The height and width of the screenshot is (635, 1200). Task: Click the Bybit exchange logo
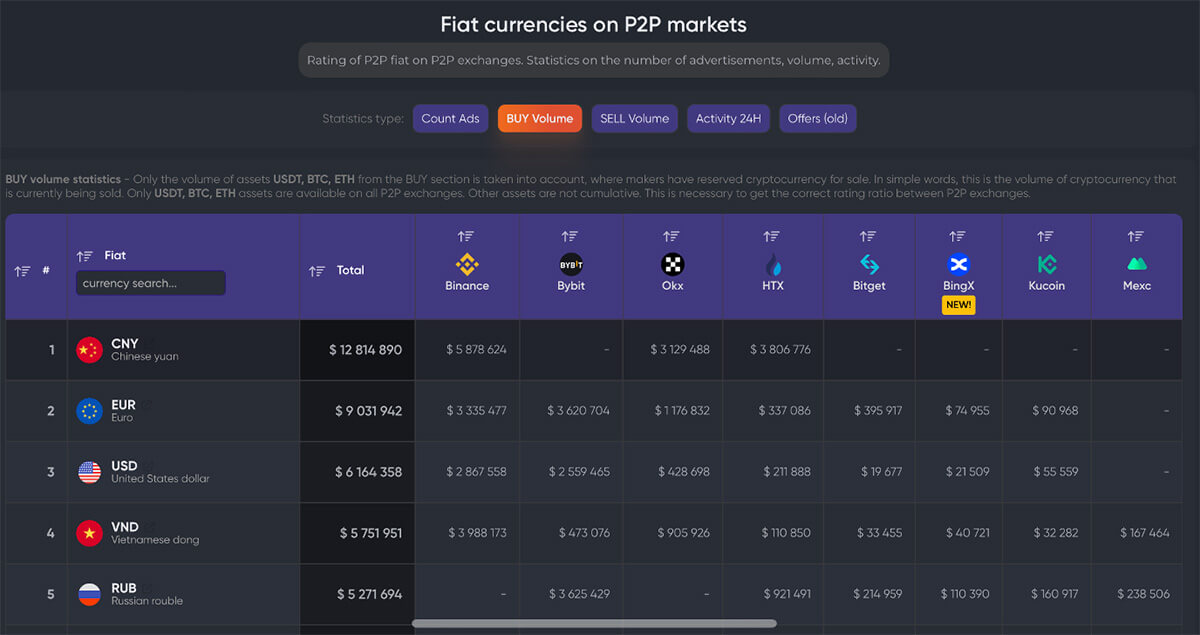pyautogui.click(x=570, y=264)
